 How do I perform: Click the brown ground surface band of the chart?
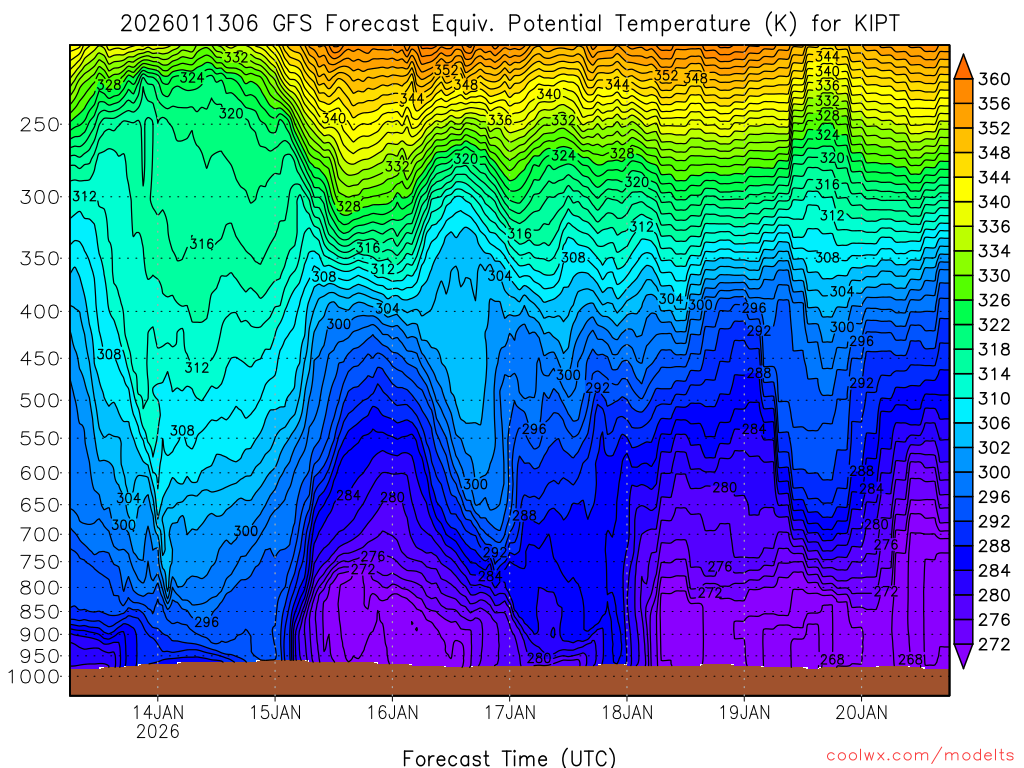pos(509,680)
